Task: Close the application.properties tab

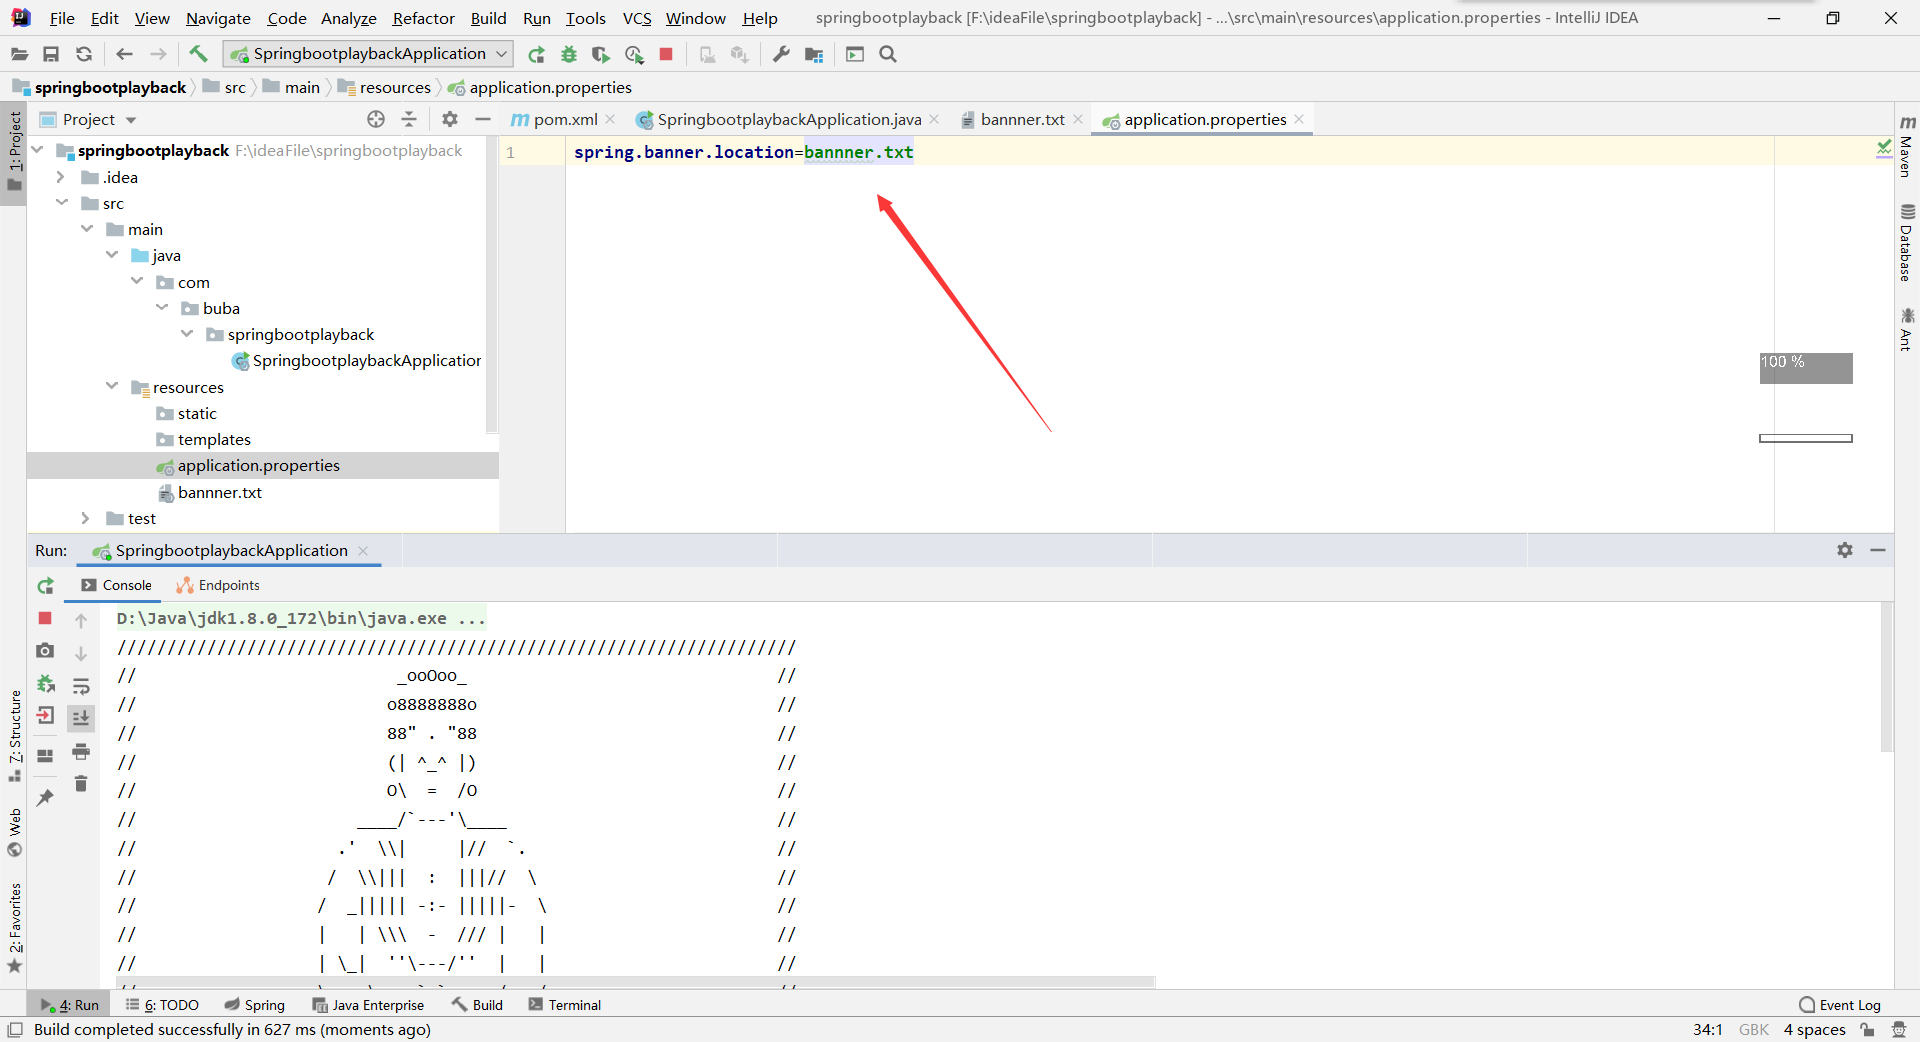Action: pyautogui.click(x=1299, y=119)
